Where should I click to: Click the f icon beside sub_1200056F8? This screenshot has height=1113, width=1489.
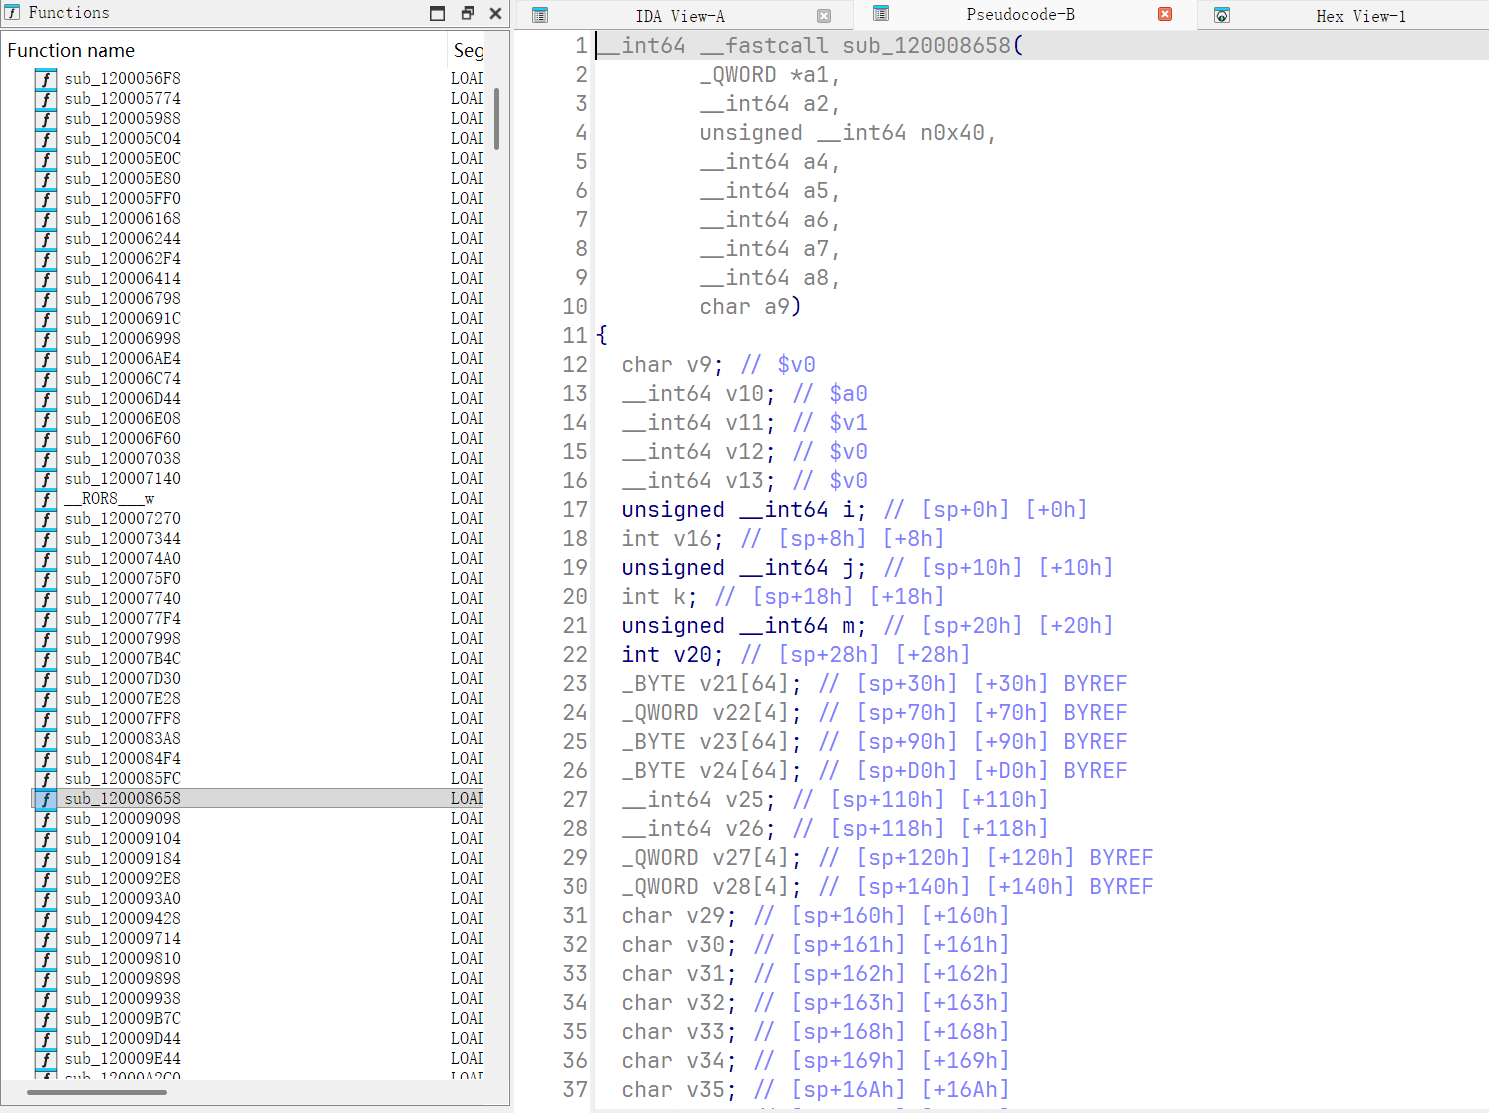tap(45, 78)
